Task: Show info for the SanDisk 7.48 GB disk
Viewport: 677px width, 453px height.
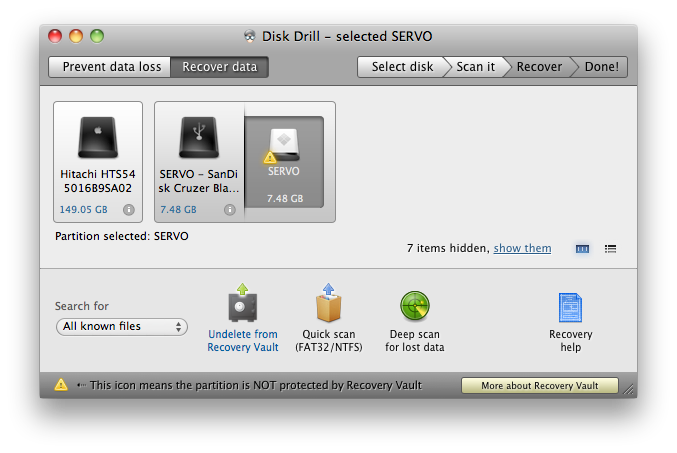Action: [230, 209]
